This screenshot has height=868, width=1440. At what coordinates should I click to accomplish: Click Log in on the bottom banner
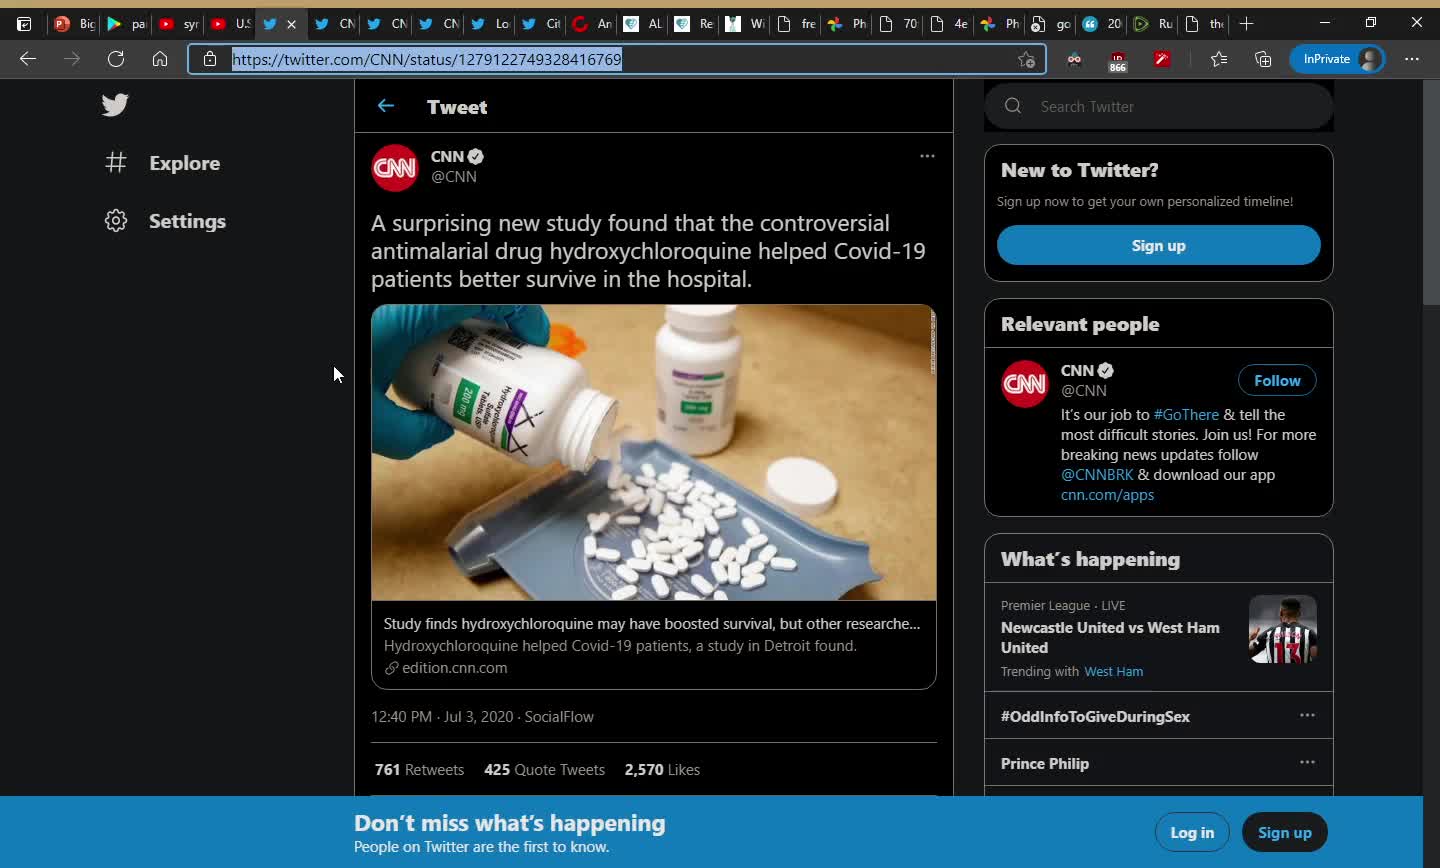[x=1192, y=832]
